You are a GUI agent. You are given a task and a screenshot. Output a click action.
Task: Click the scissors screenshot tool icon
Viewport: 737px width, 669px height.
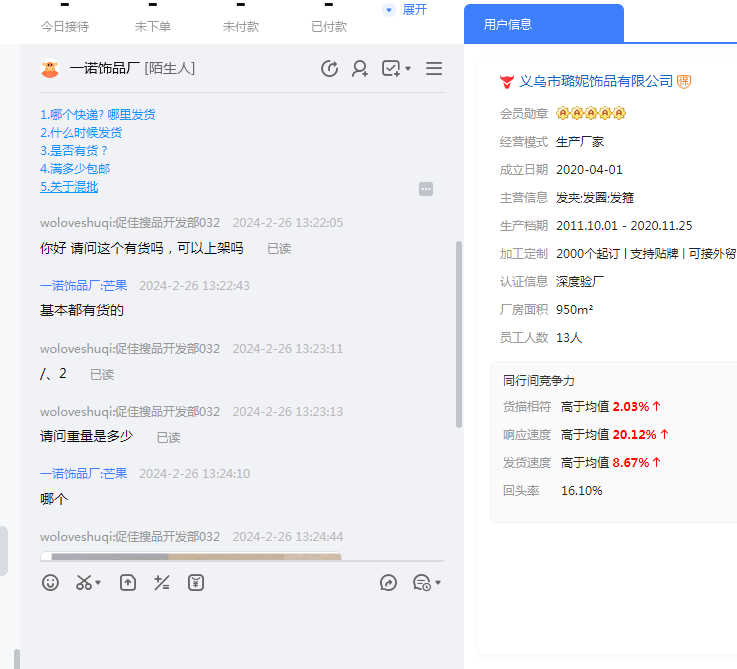tap(84, 582)
